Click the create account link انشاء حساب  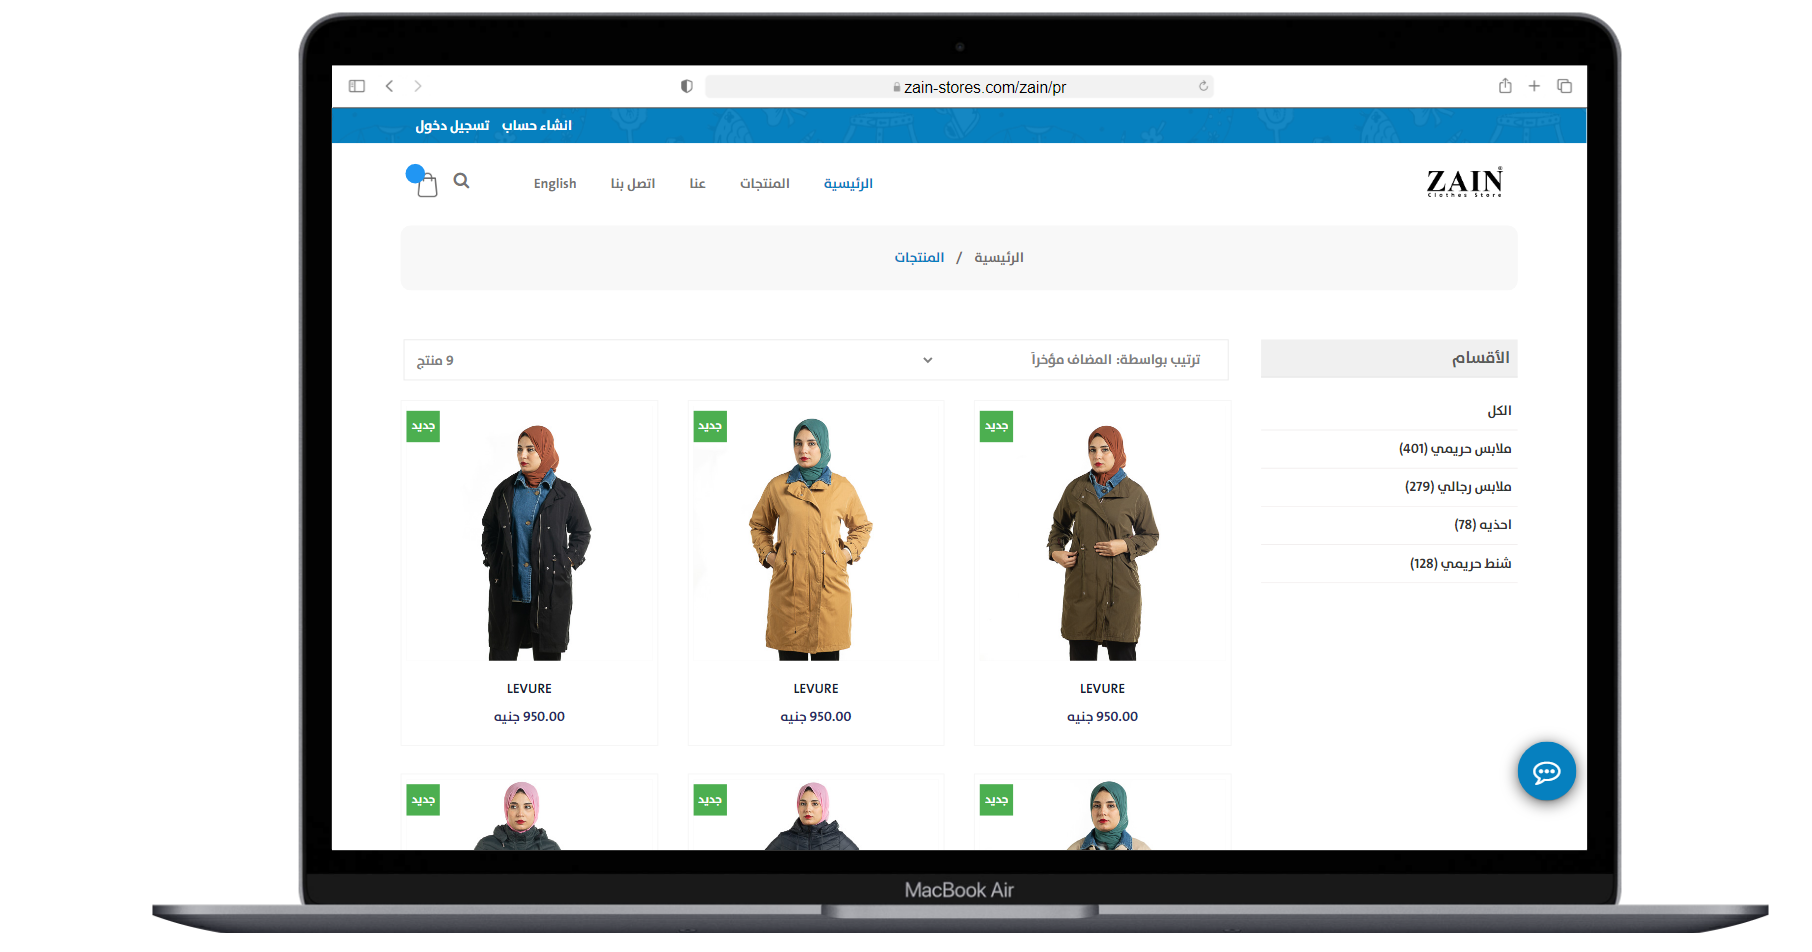[x=537, y=125]
